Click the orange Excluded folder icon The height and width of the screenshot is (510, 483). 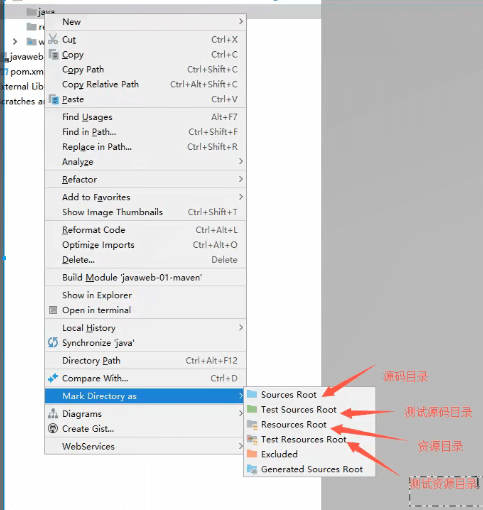click(252, 454)
